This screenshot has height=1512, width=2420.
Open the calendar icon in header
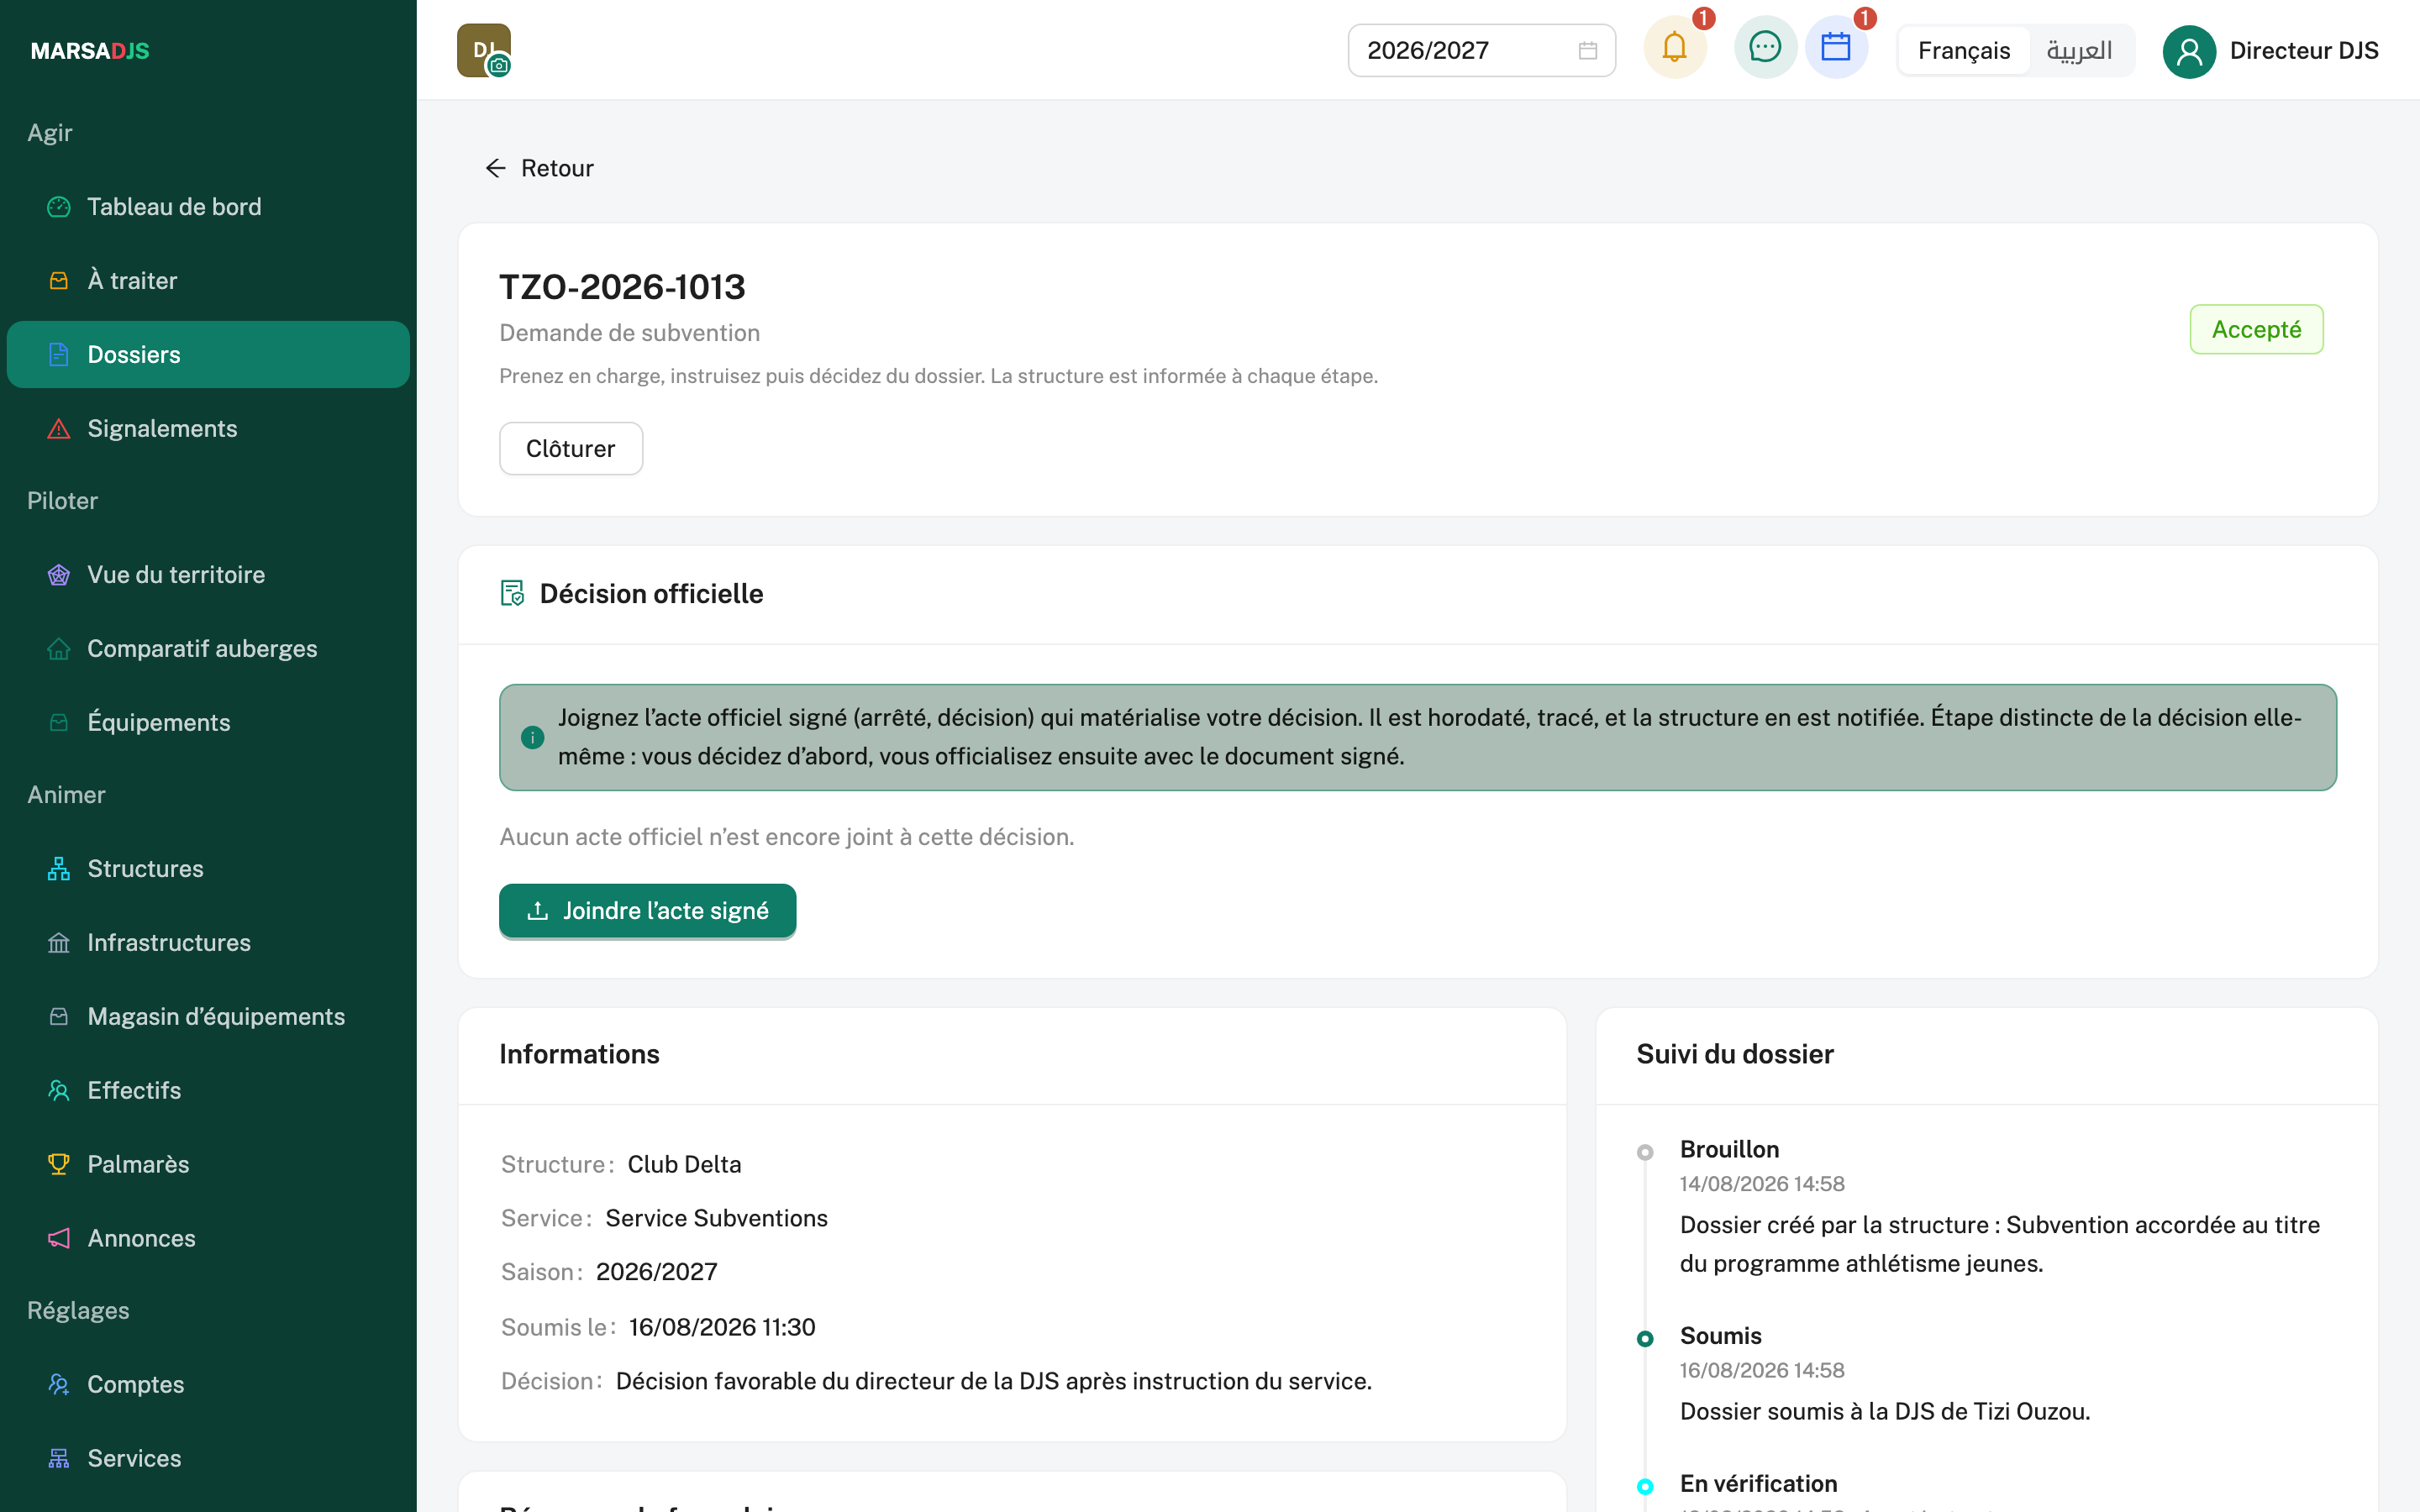coord(1836,48)
